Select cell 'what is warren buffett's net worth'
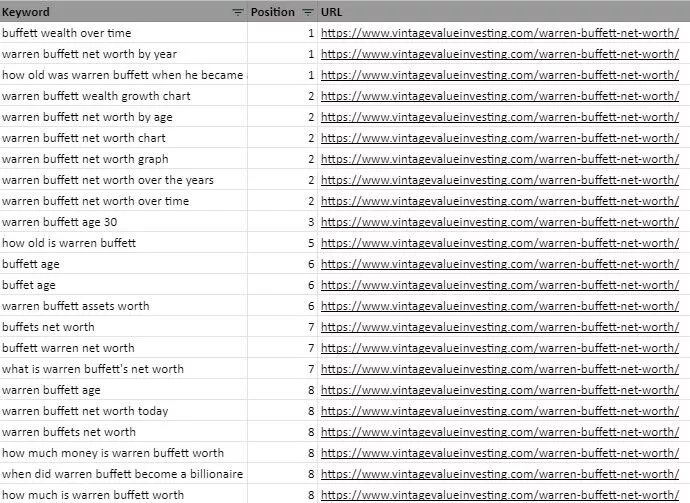690x503 pixels. click(x=124, y=369)
